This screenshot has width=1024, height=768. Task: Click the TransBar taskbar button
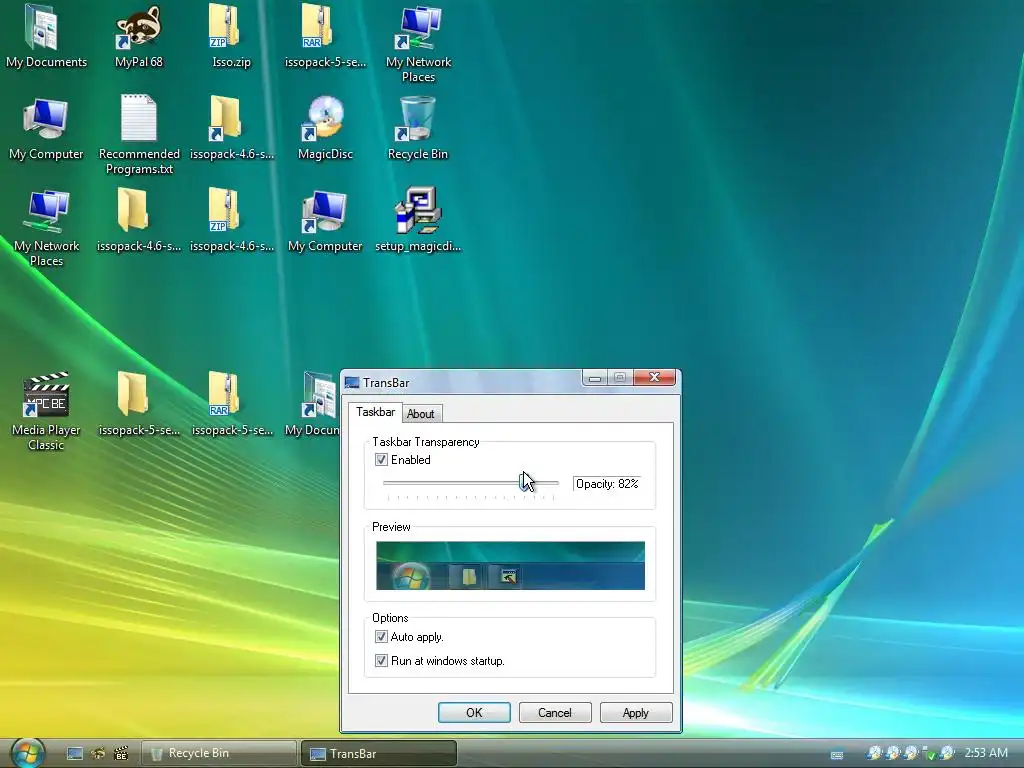point(379,753)
